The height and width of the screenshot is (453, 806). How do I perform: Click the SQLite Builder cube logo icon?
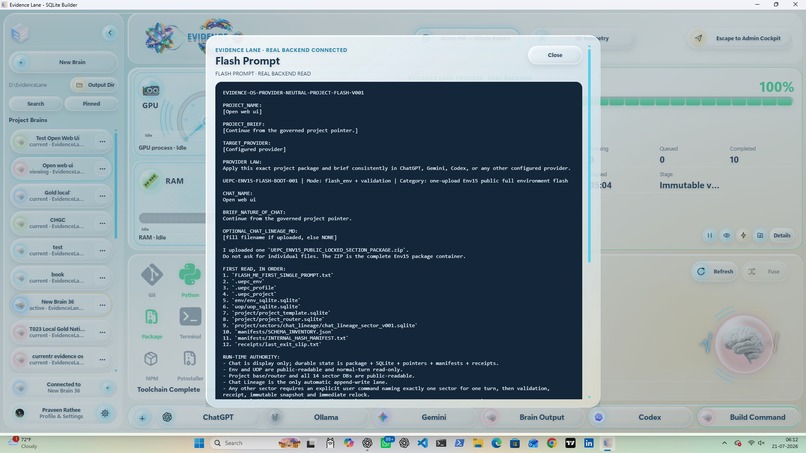pyautogui.click(x=20, y=34)
